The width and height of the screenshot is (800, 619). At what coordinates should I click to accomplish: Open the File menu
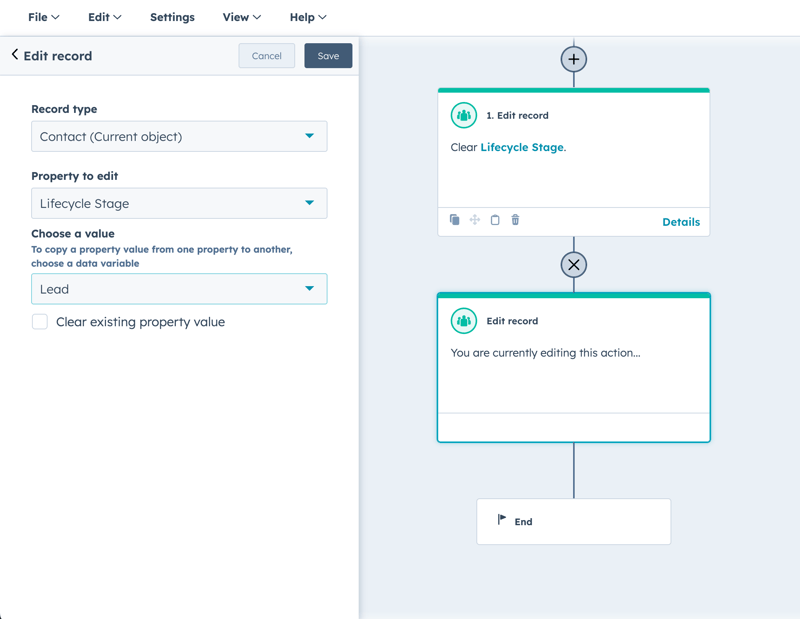43,17
